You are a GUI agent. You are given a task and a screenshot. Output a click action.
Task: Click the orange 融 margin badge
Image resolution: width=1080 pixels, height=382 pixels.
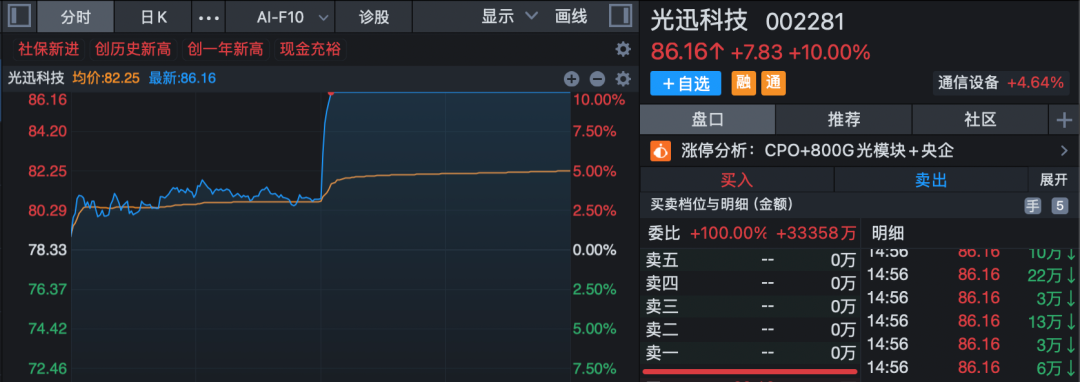pyautogui.click(x=743, y=83)
